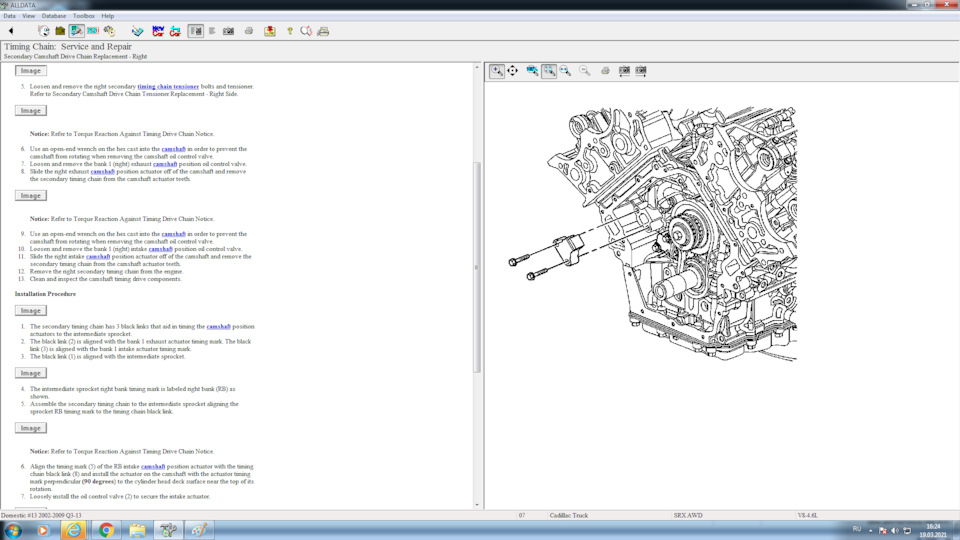Image resolution: width=960 pixels, height=540 pixels.
Task: Show the previous image in the viewer
Action: pos(624,71)
